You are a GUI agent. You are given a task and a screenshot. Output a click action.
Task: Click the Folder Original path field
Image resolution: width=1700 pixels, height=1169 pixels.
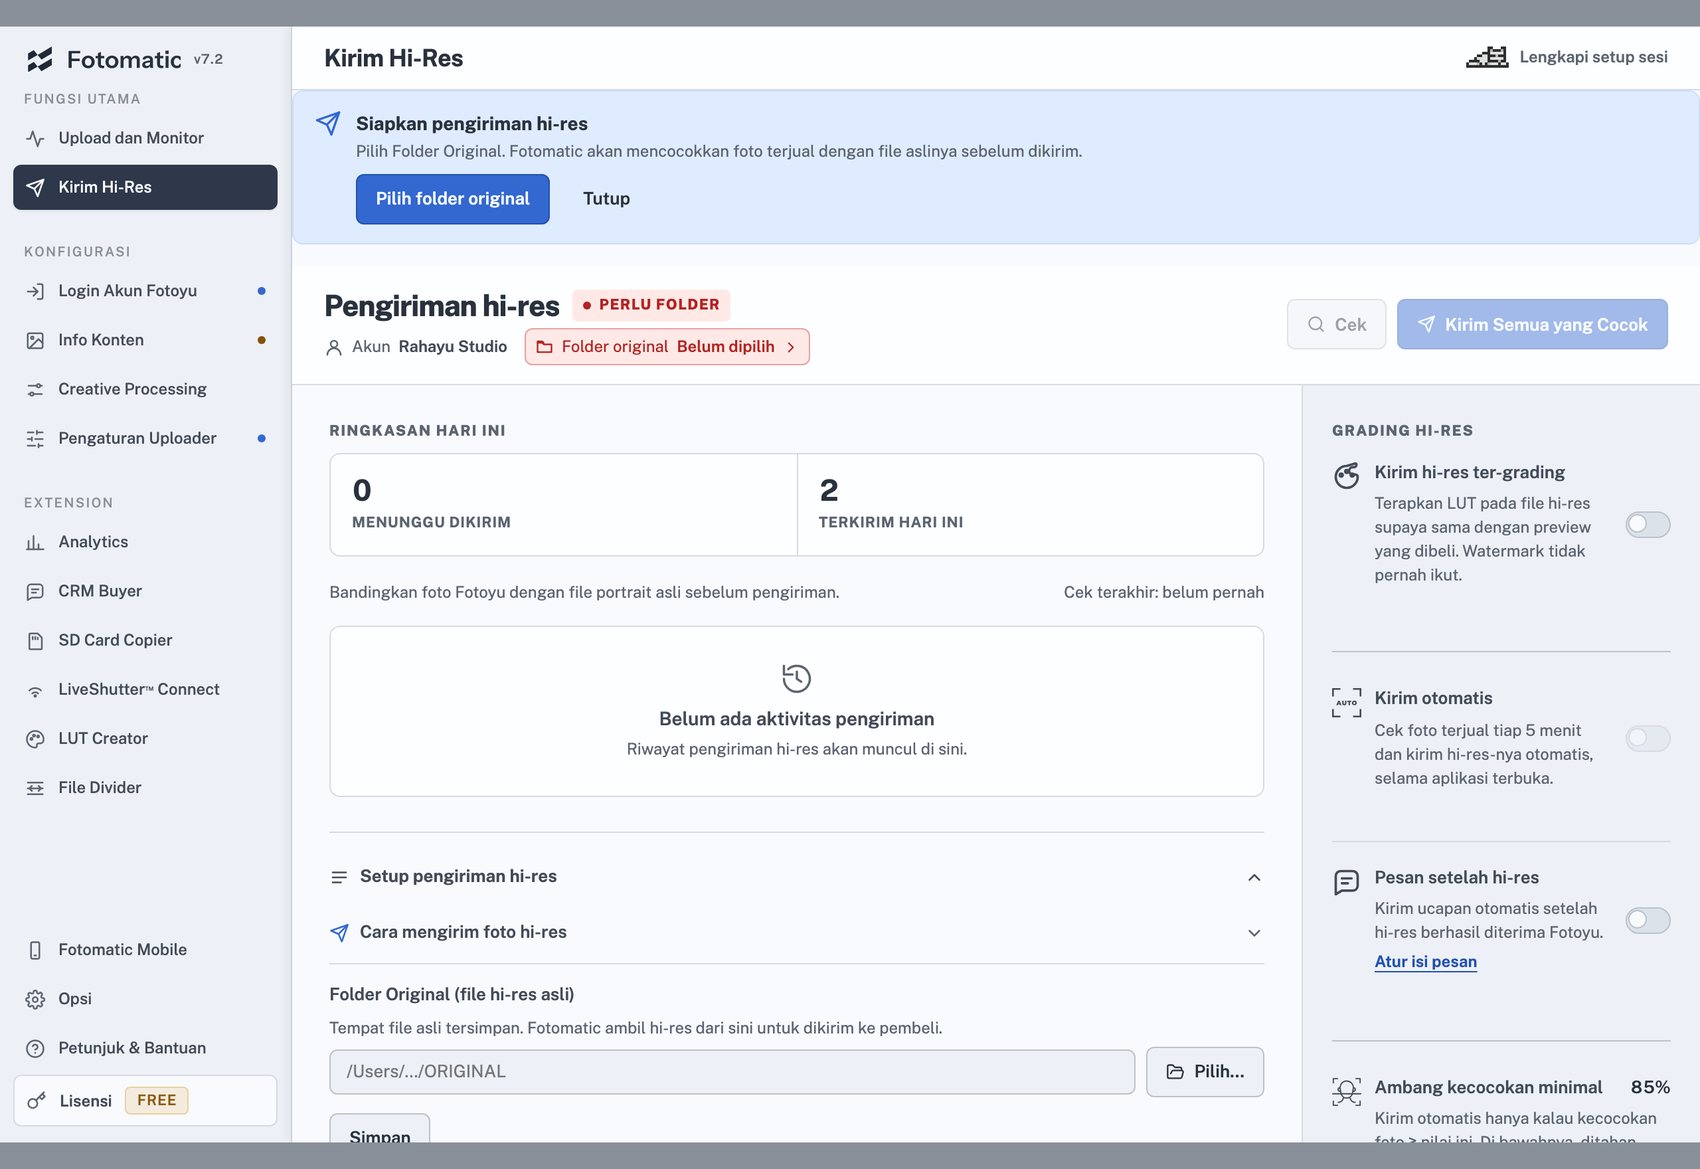[732, 1072]
